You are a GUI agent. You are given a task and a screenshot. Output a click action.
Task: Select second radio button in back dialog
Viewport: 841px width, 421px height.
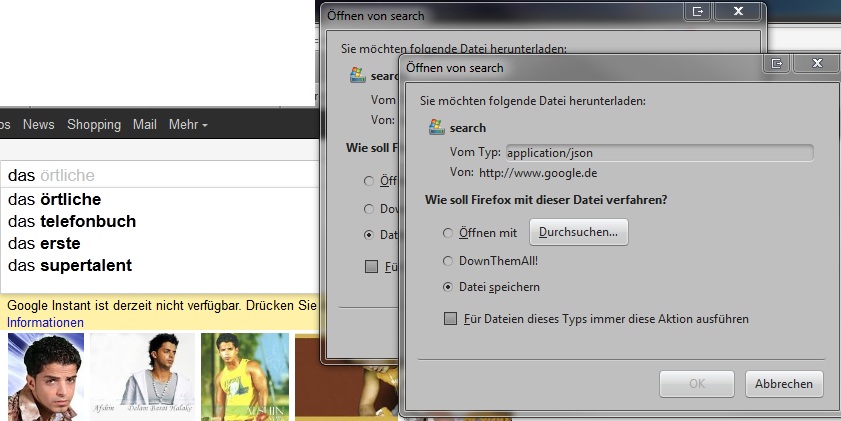[368, 209]
